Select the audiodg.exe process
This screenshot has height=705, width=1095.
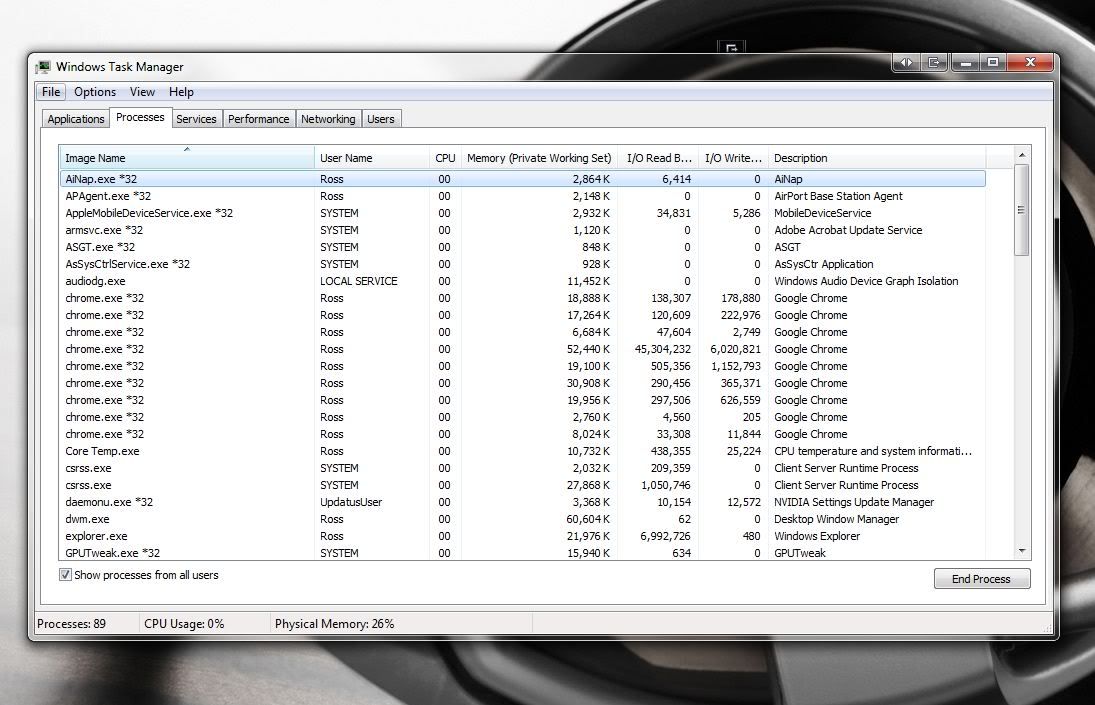point(522,281)
